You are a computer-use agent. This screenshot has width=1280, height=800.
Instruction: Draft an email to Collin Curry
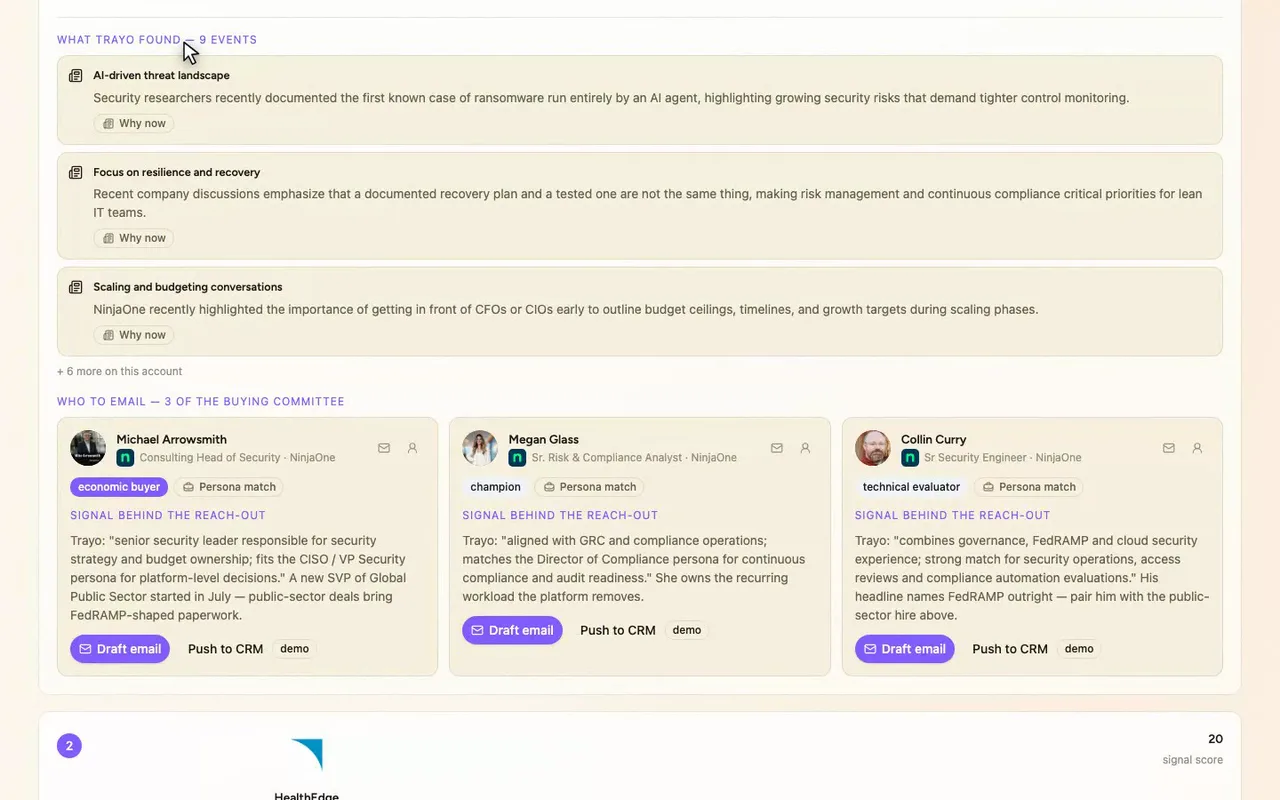pos(905,649)
